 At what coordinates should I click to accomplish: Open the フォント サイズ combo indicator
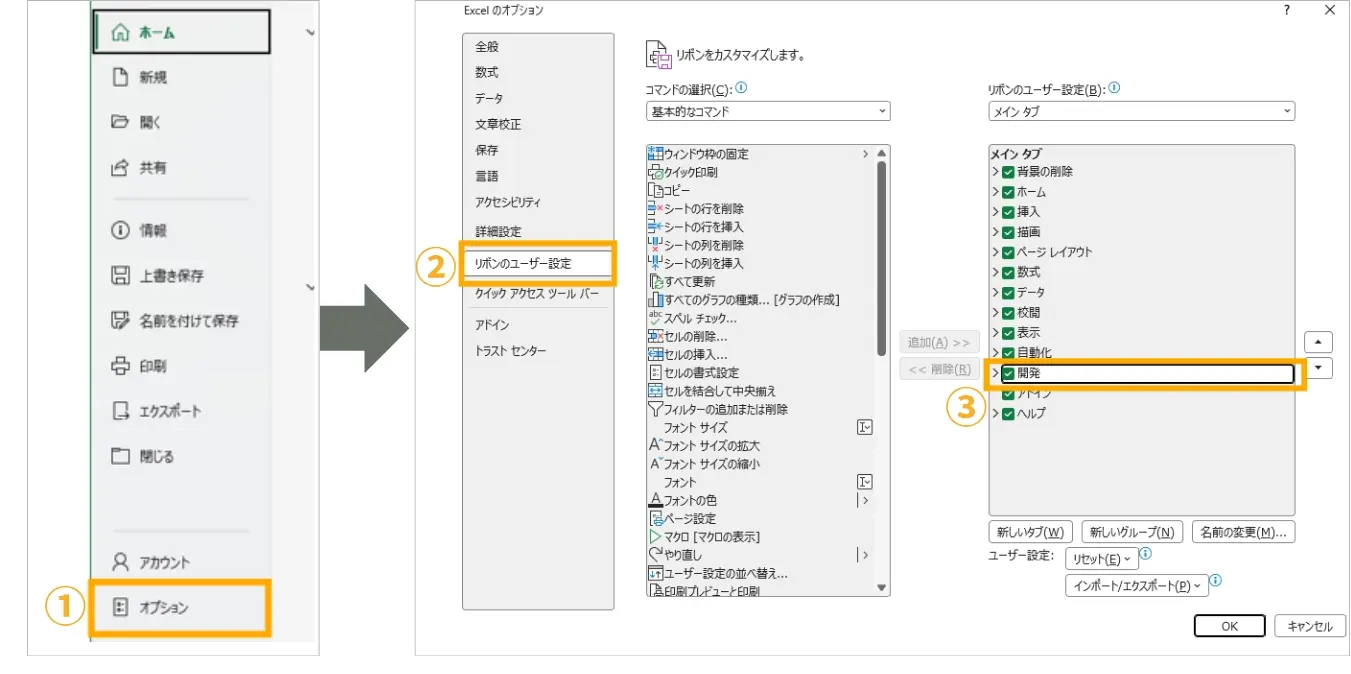[865, 427]
